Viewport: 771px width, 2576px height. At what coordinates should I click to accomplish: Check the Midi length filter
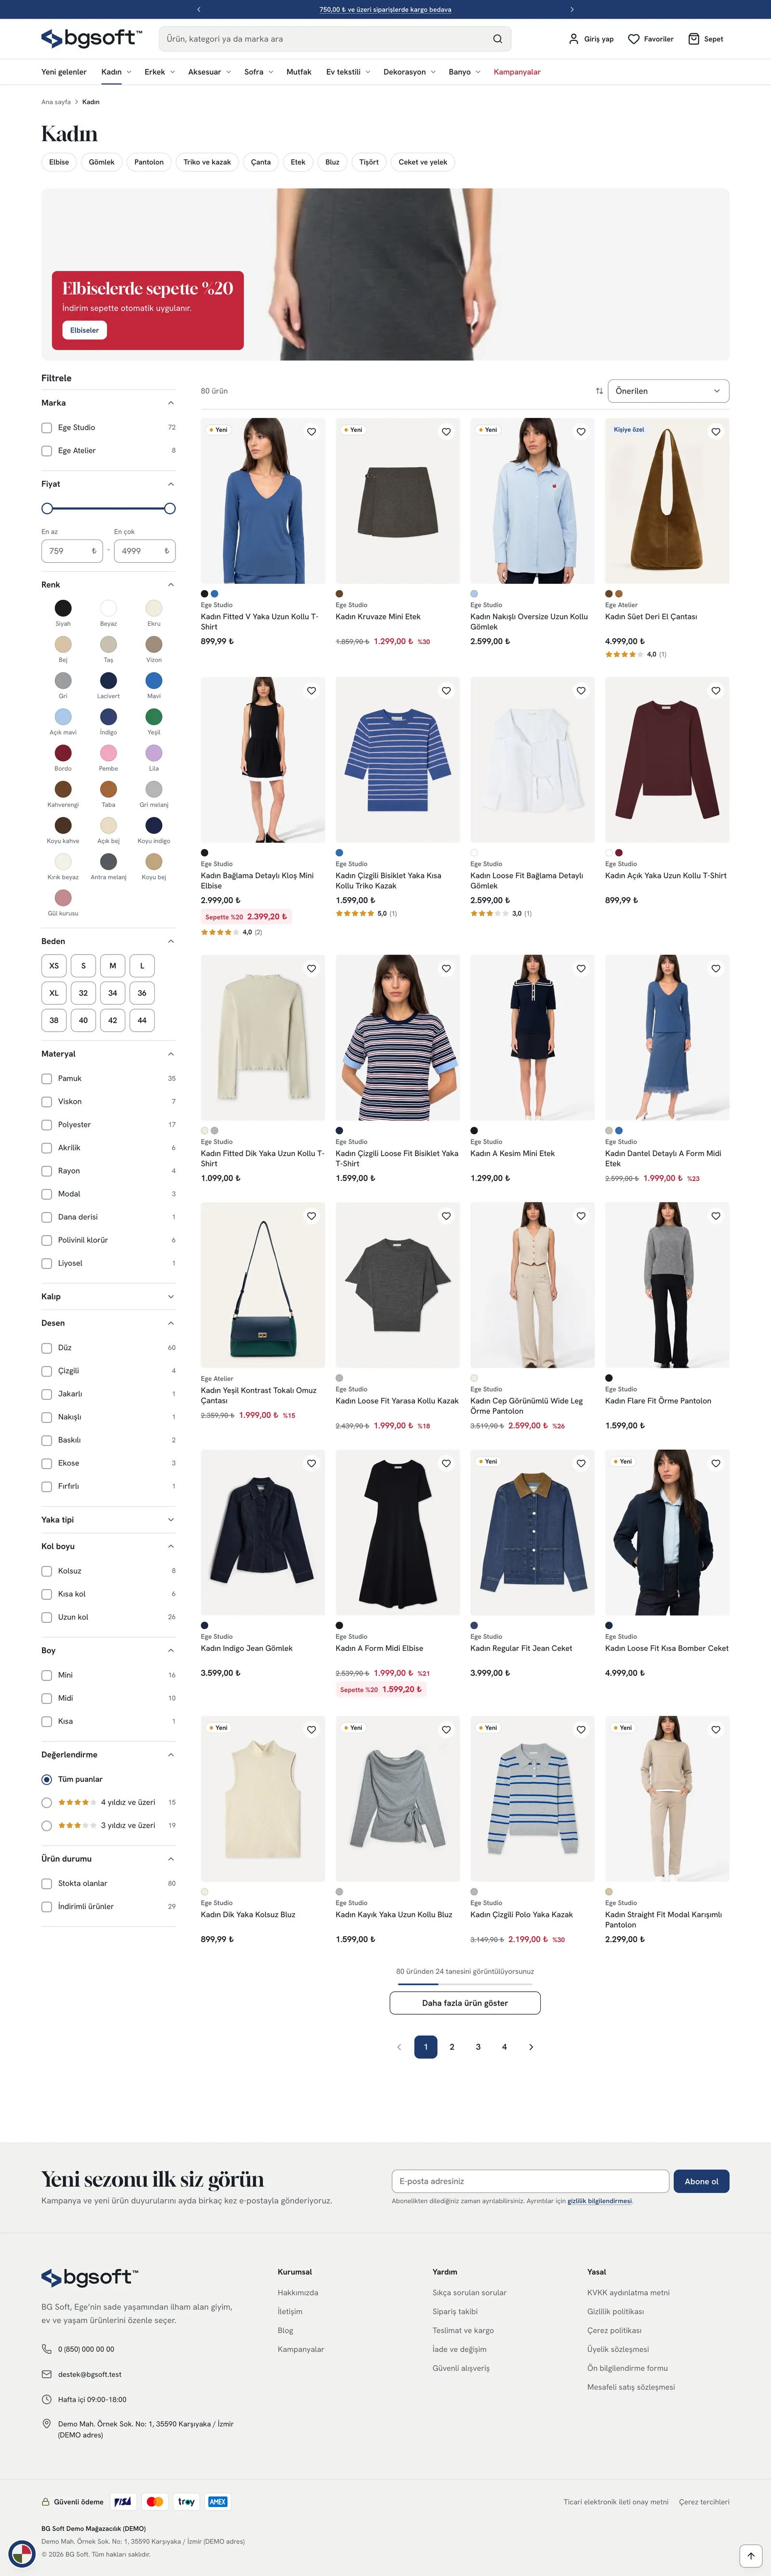tap(47, 1698)
